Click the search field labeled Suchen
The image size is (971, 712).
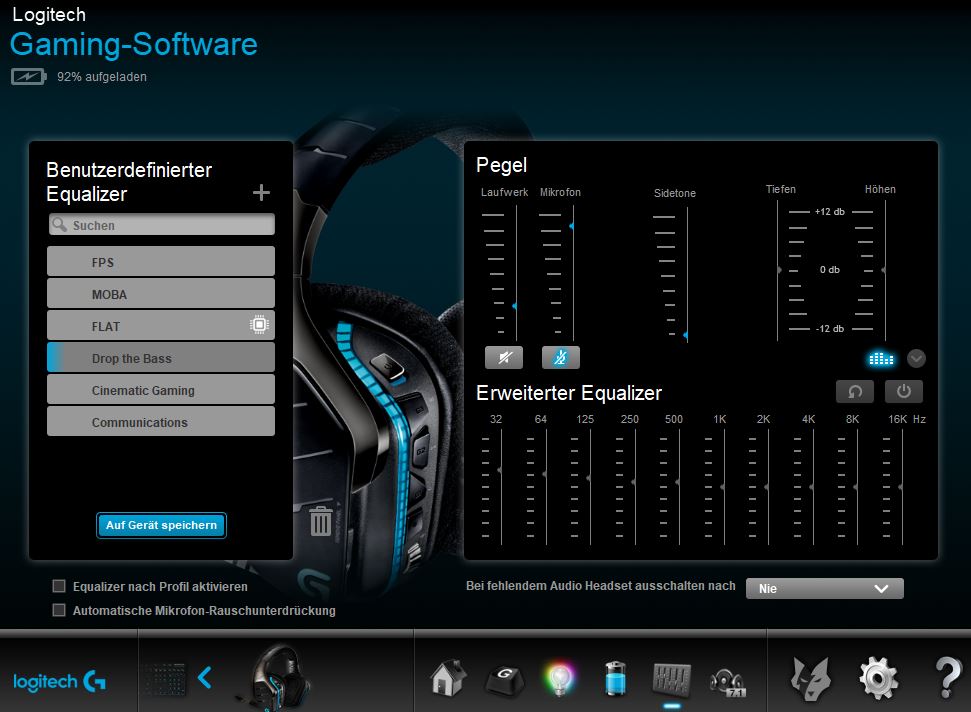(x=162, y=225)
